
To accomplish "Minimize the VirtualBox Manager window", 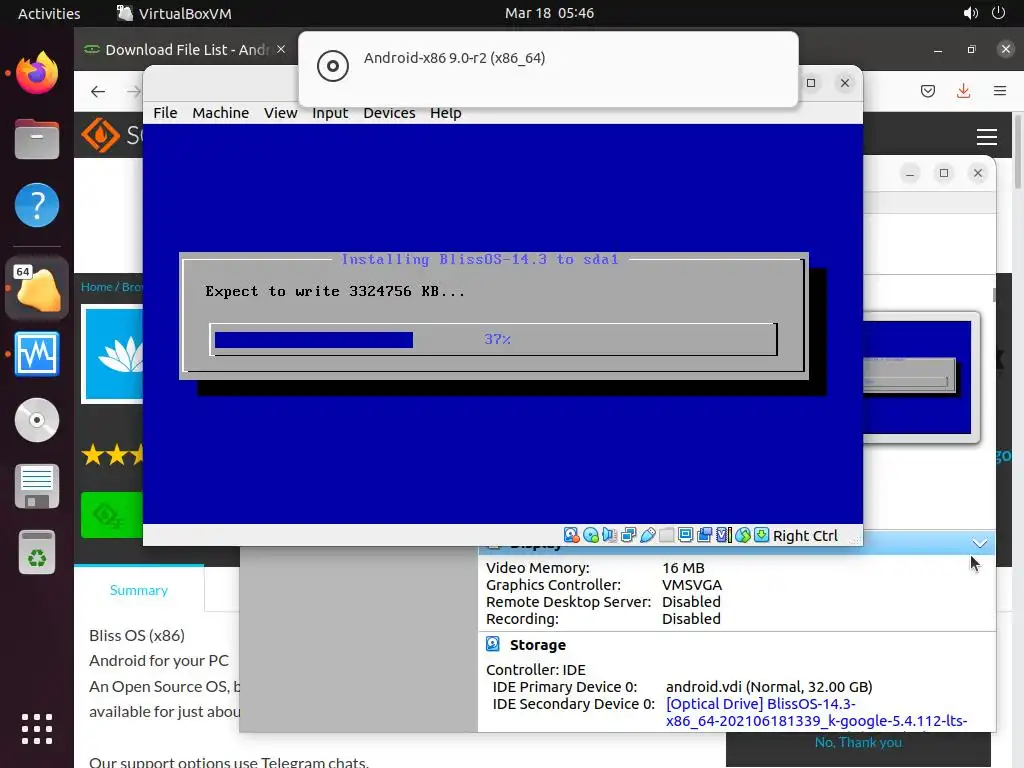I will (x=910, y=174).
